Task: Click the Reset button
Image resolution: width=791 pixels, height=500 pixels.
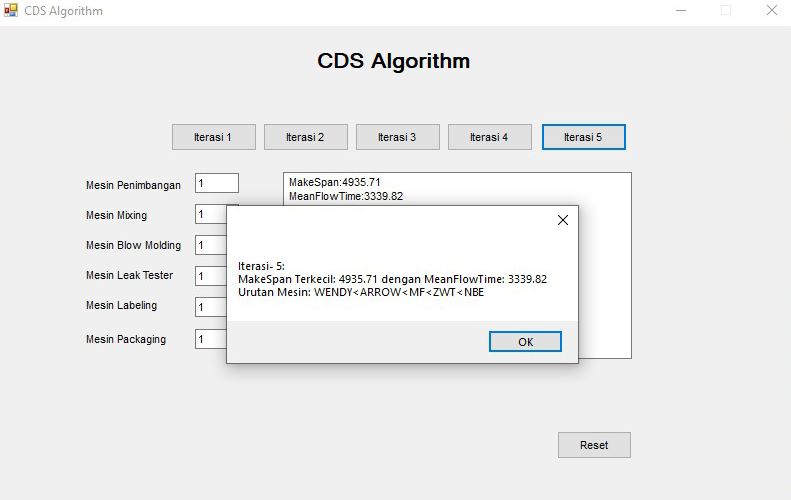Action: point(594,445)
